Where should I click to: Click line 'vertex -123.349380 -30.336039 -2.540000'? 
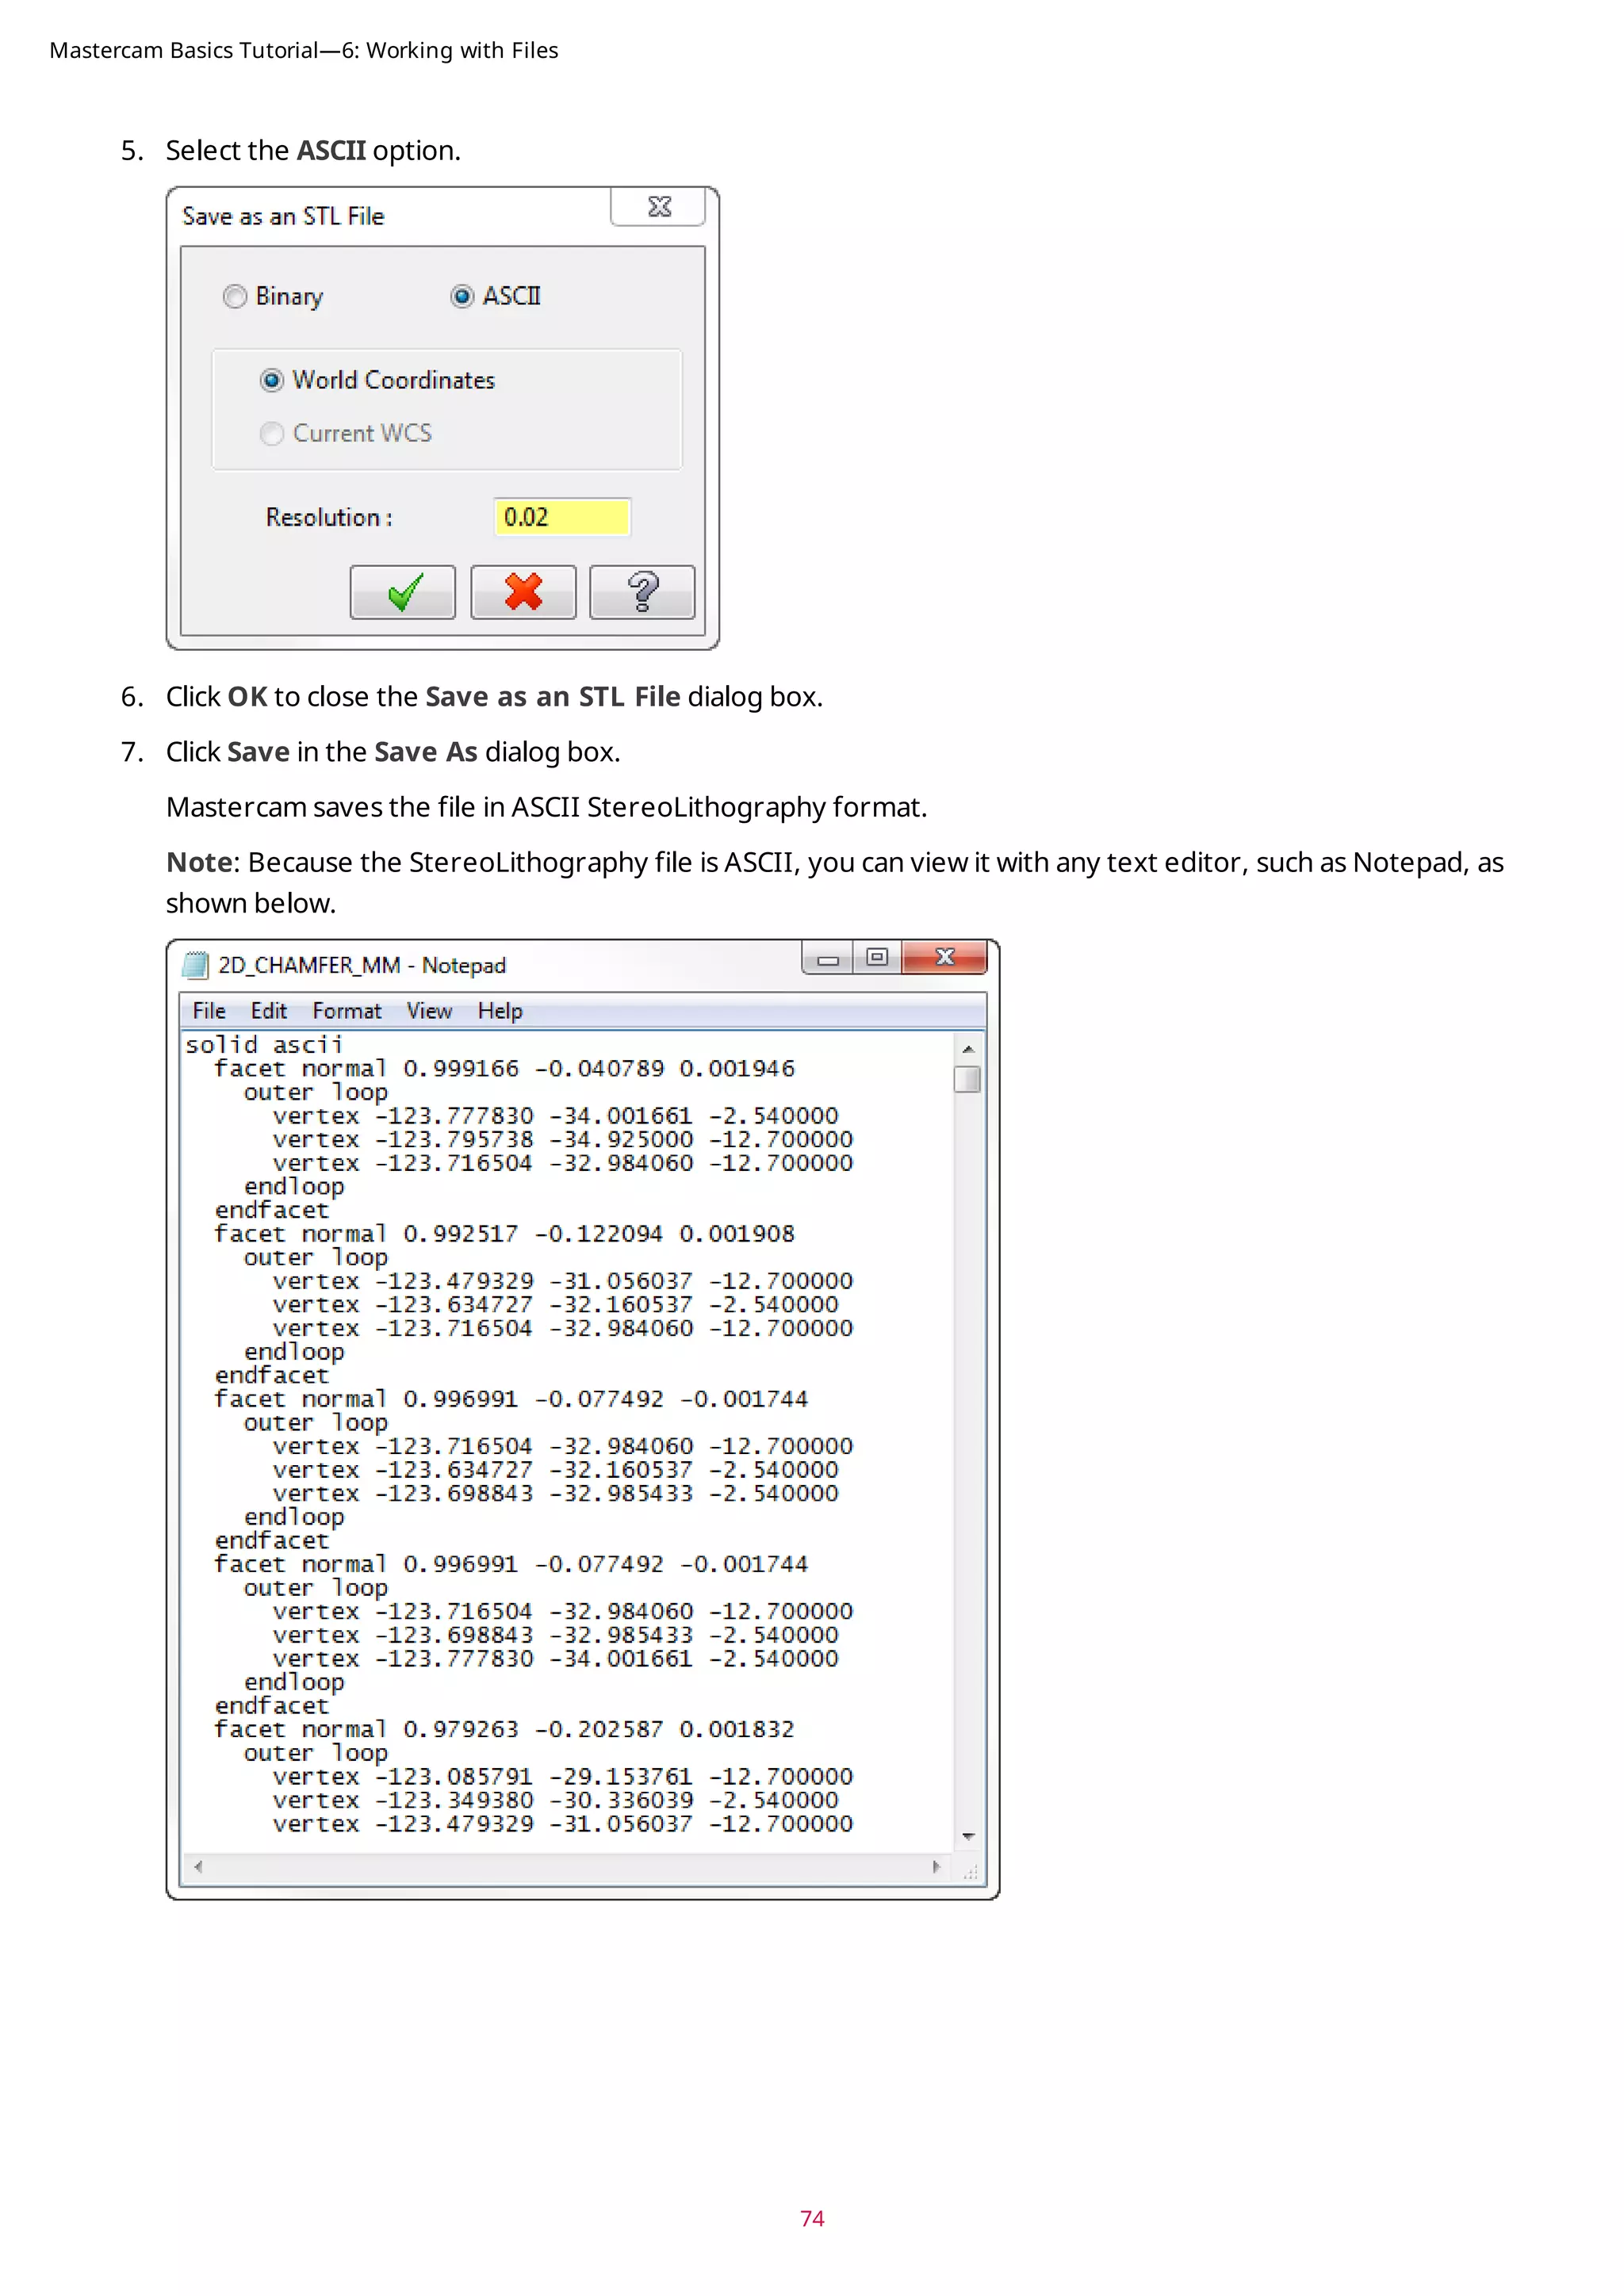(556, 1801)
